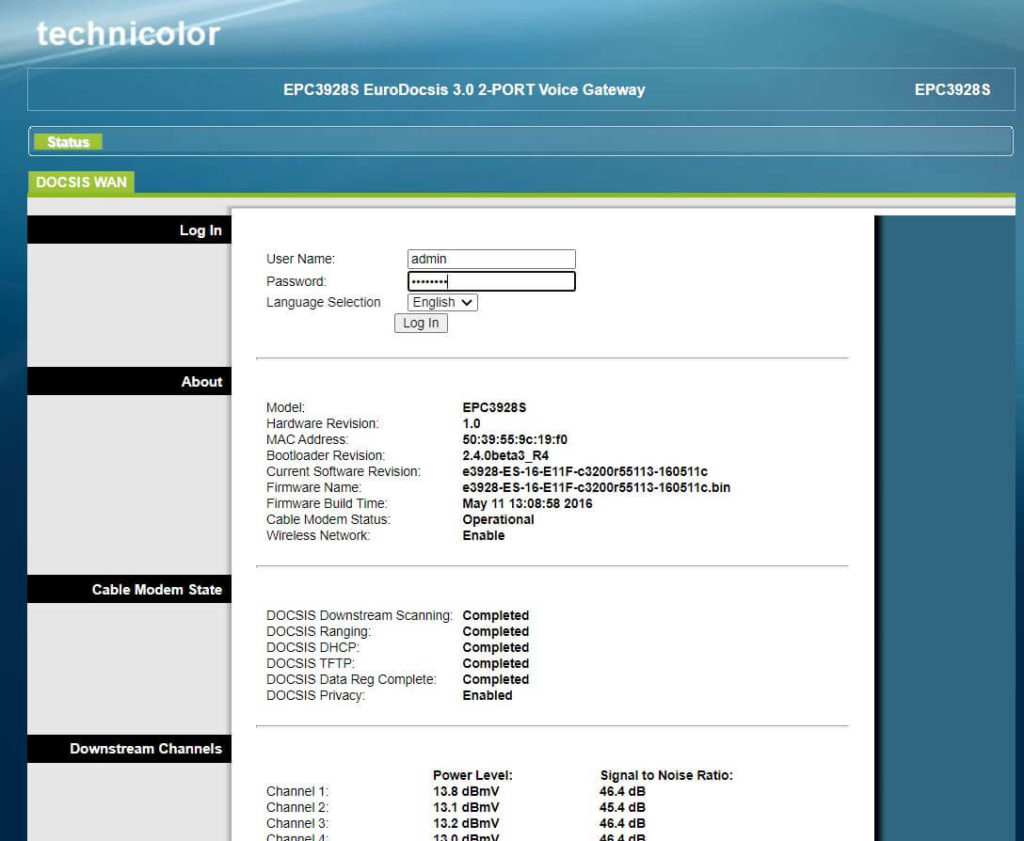Select the About section header
This screenshot has width=1024, height=841.
click(201, 381)
